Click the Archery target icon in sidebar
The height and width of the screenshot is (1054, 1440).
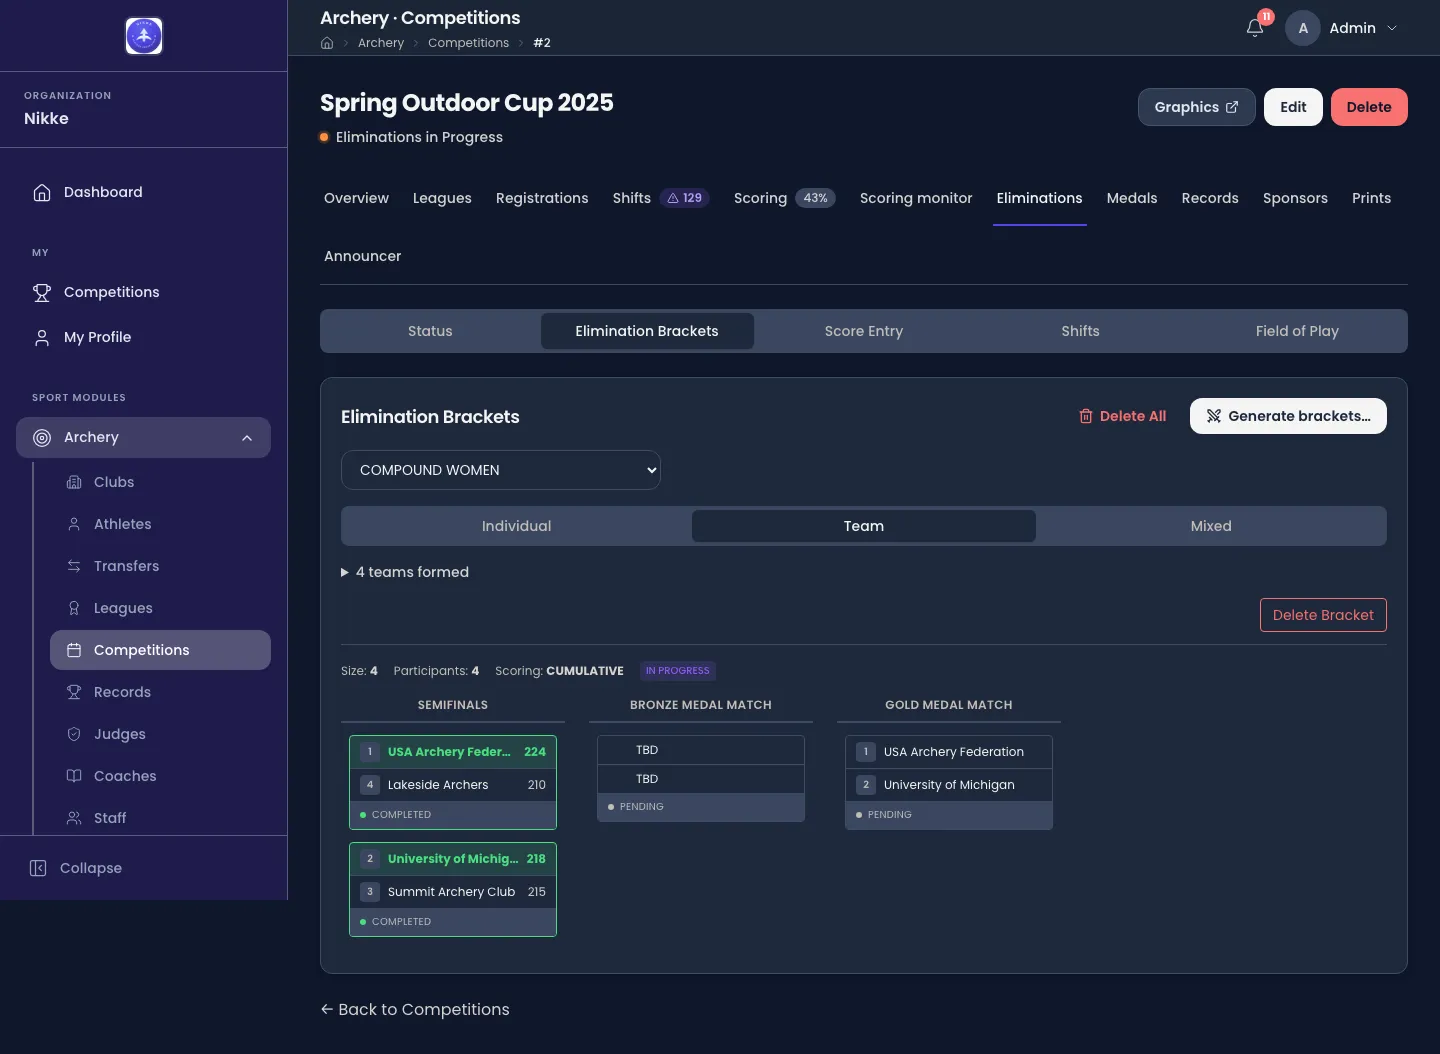(42, 437)
